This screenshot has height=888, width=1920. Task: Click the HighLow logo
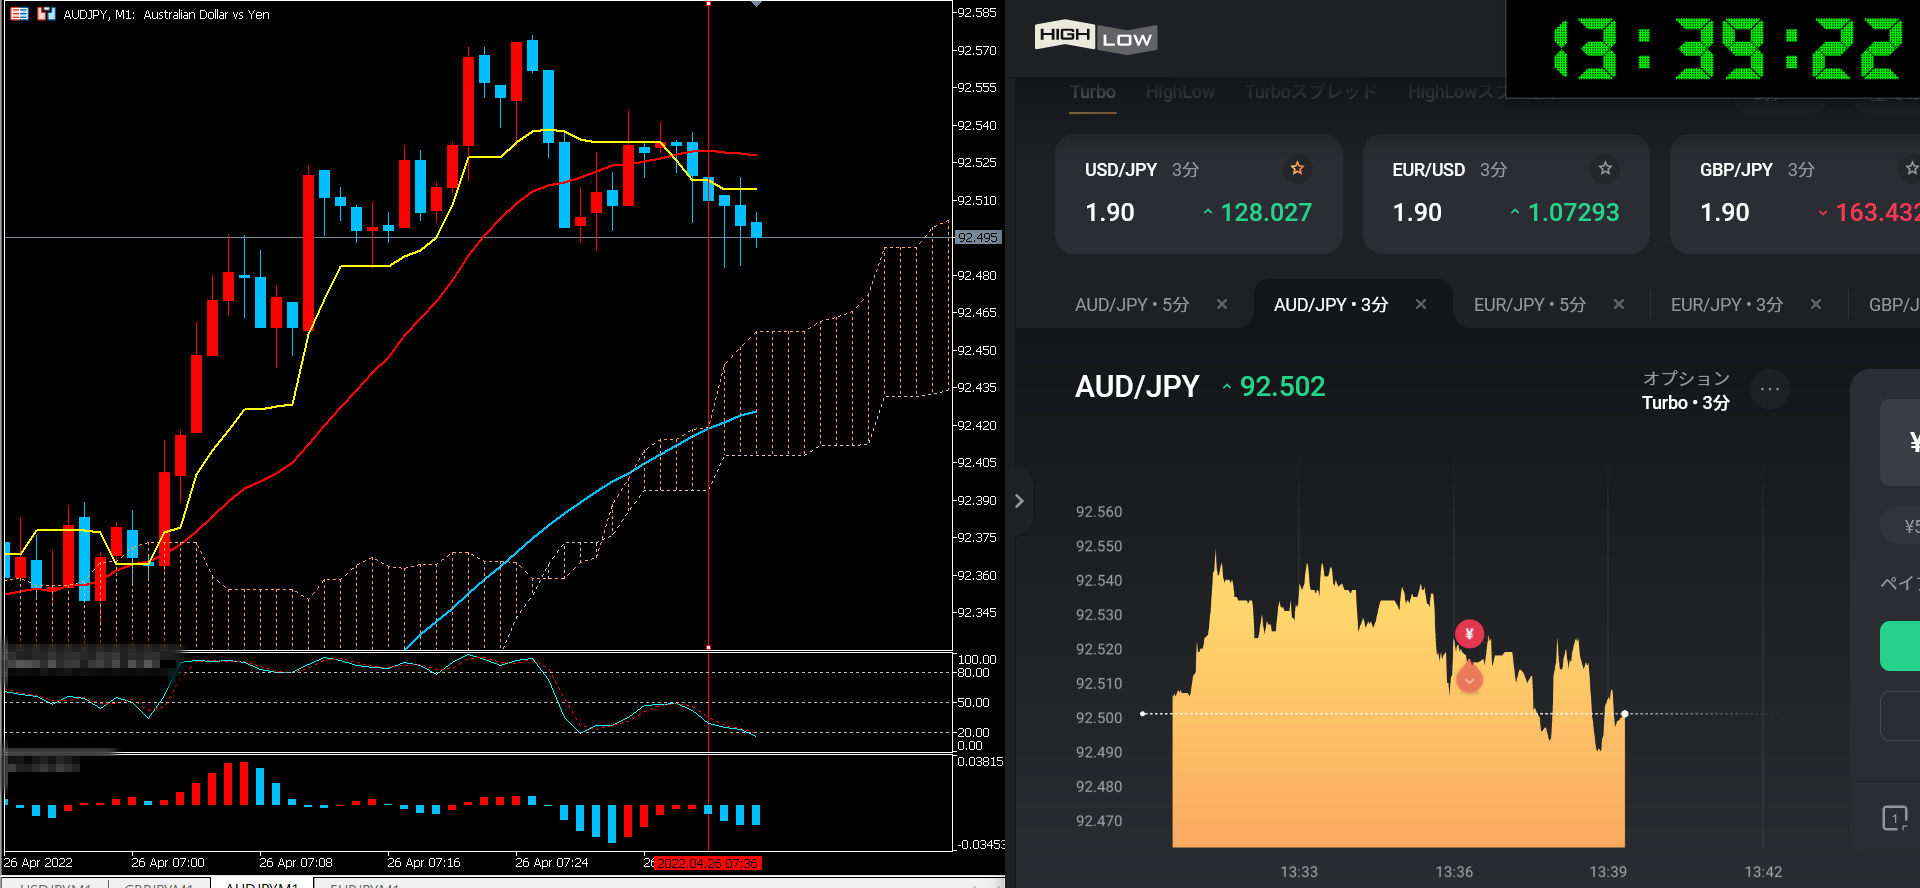(1095, 37)
